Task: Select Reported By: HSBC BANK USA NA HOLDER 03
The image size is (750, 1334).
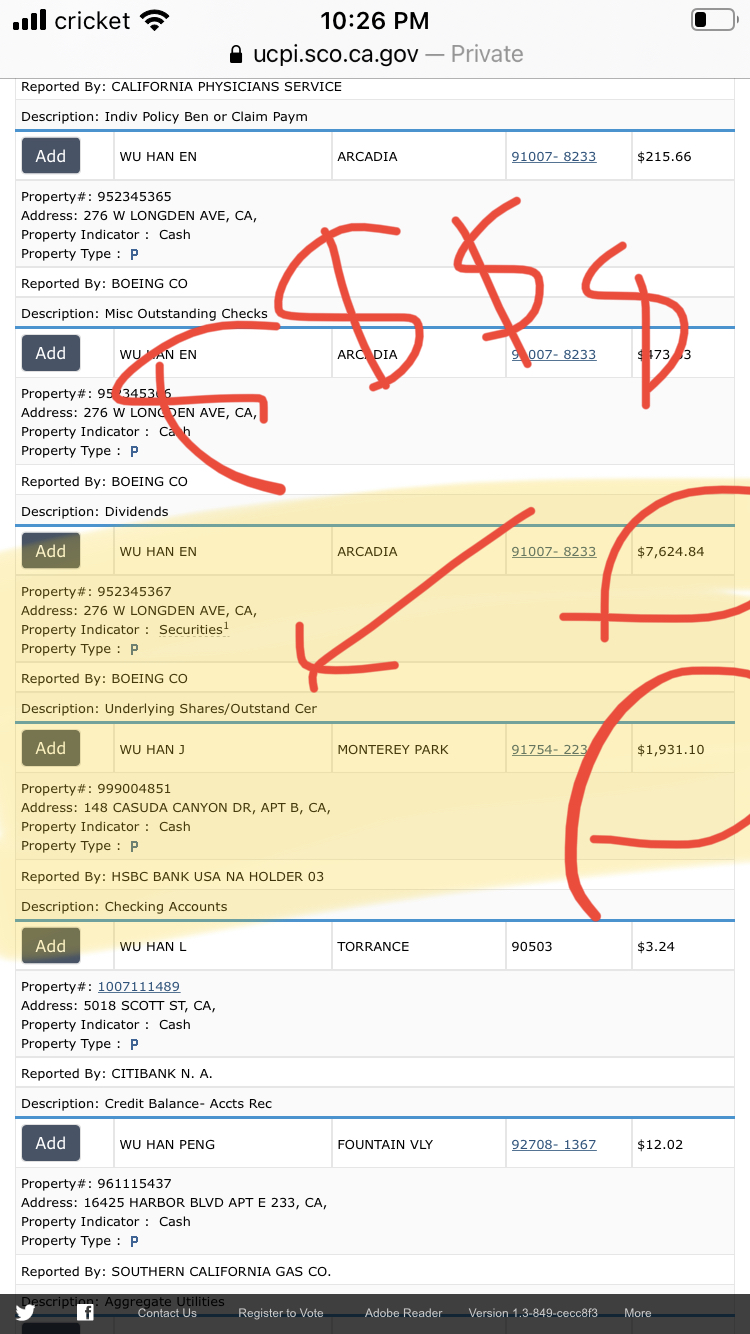Action: click(x=173, y=877)
